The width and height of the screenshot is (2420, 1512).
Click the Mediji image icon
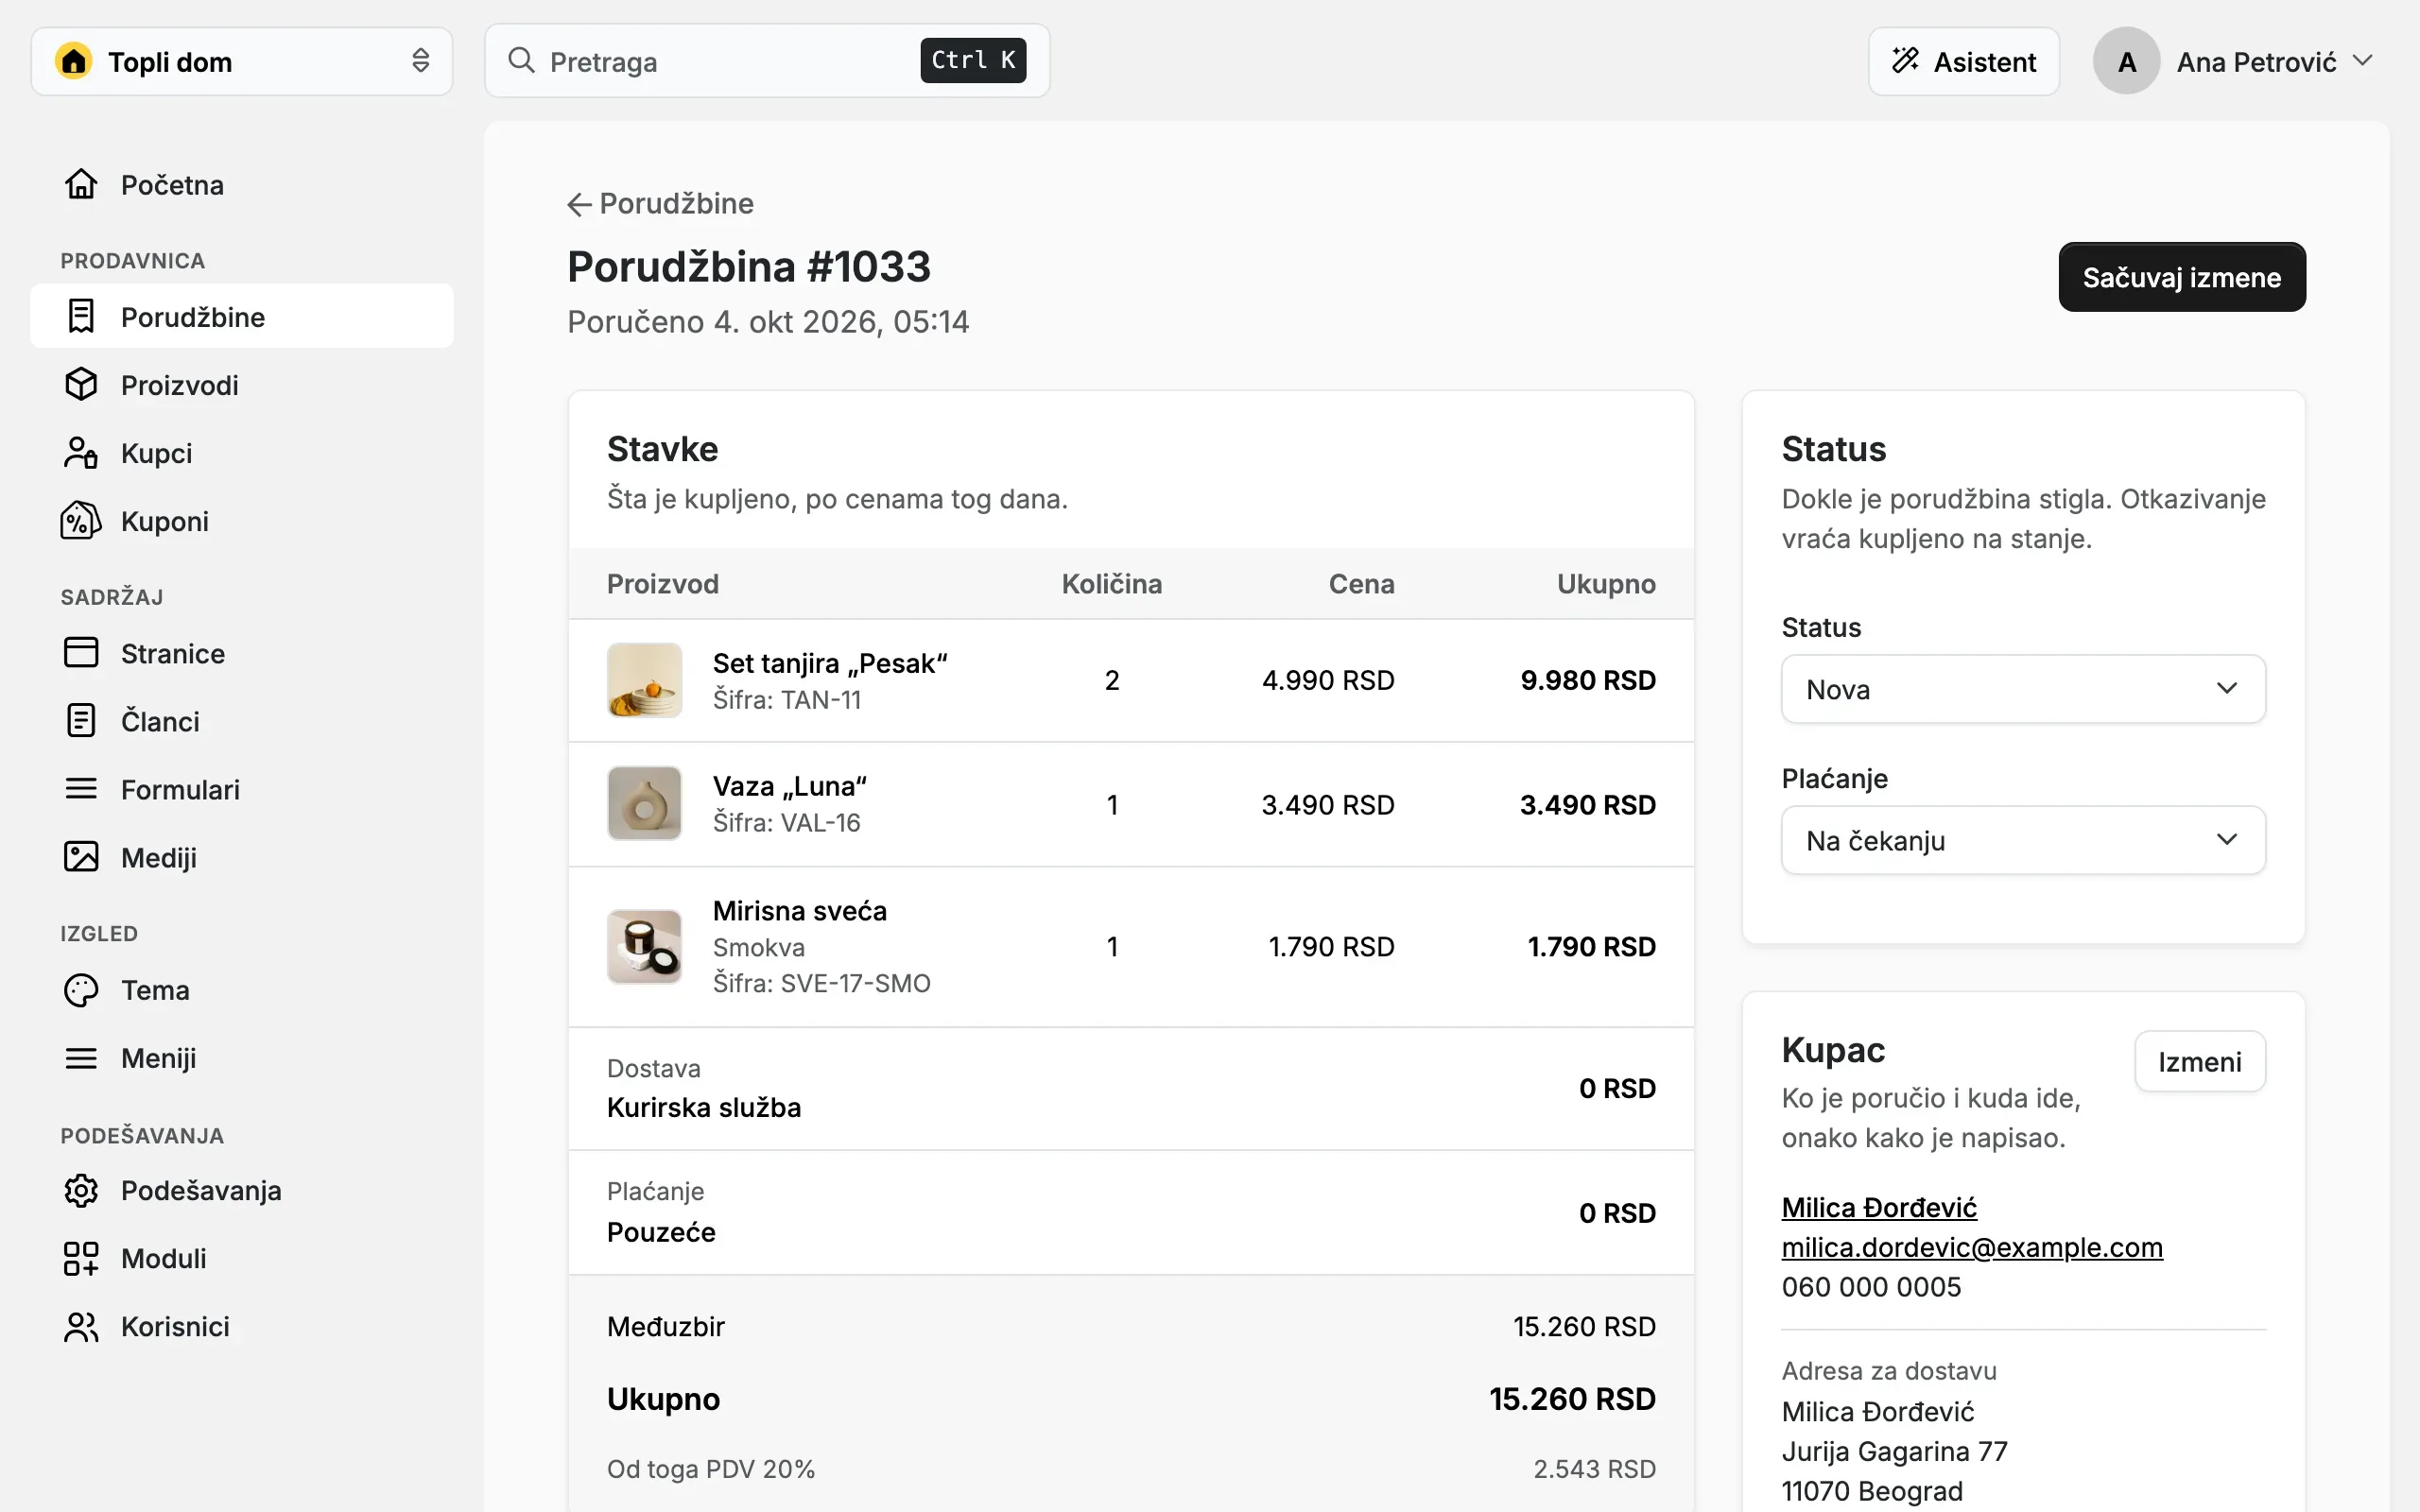(x=81, y=857)
